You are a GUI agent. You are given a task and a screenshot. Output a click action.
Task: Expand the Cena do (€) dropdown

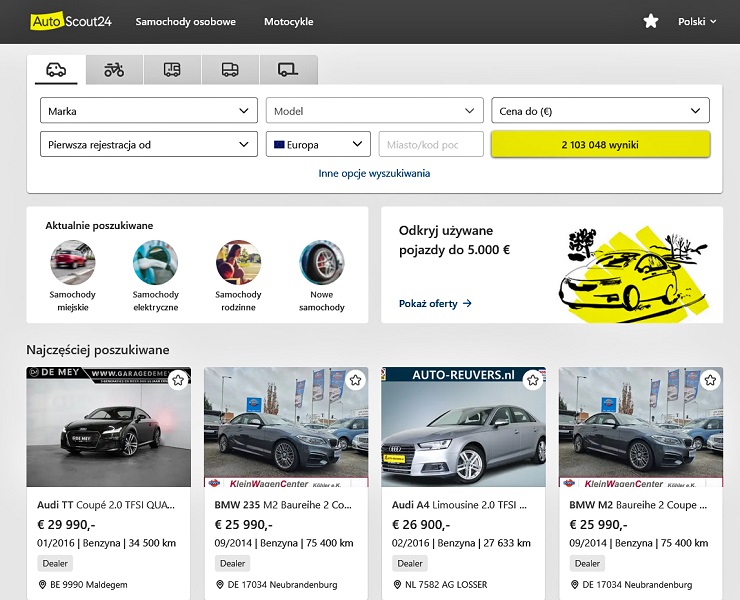(600, 110)
